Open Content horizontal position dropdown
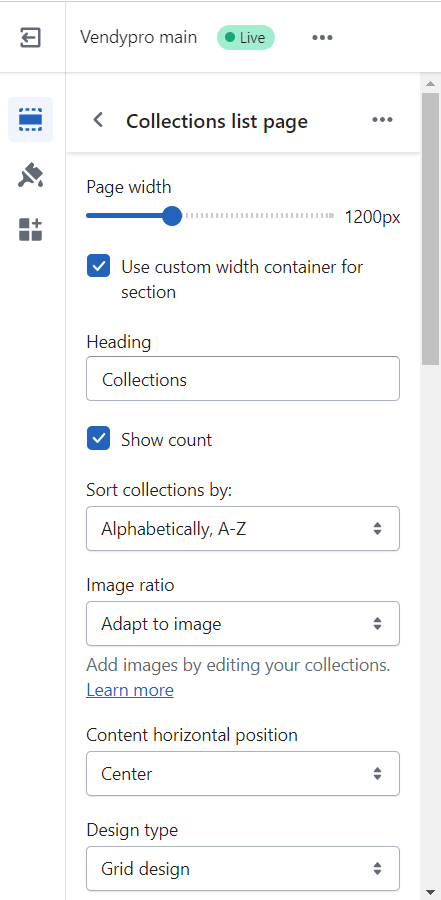This screenshot has height=900, width=441. click(x=243, y=774)
